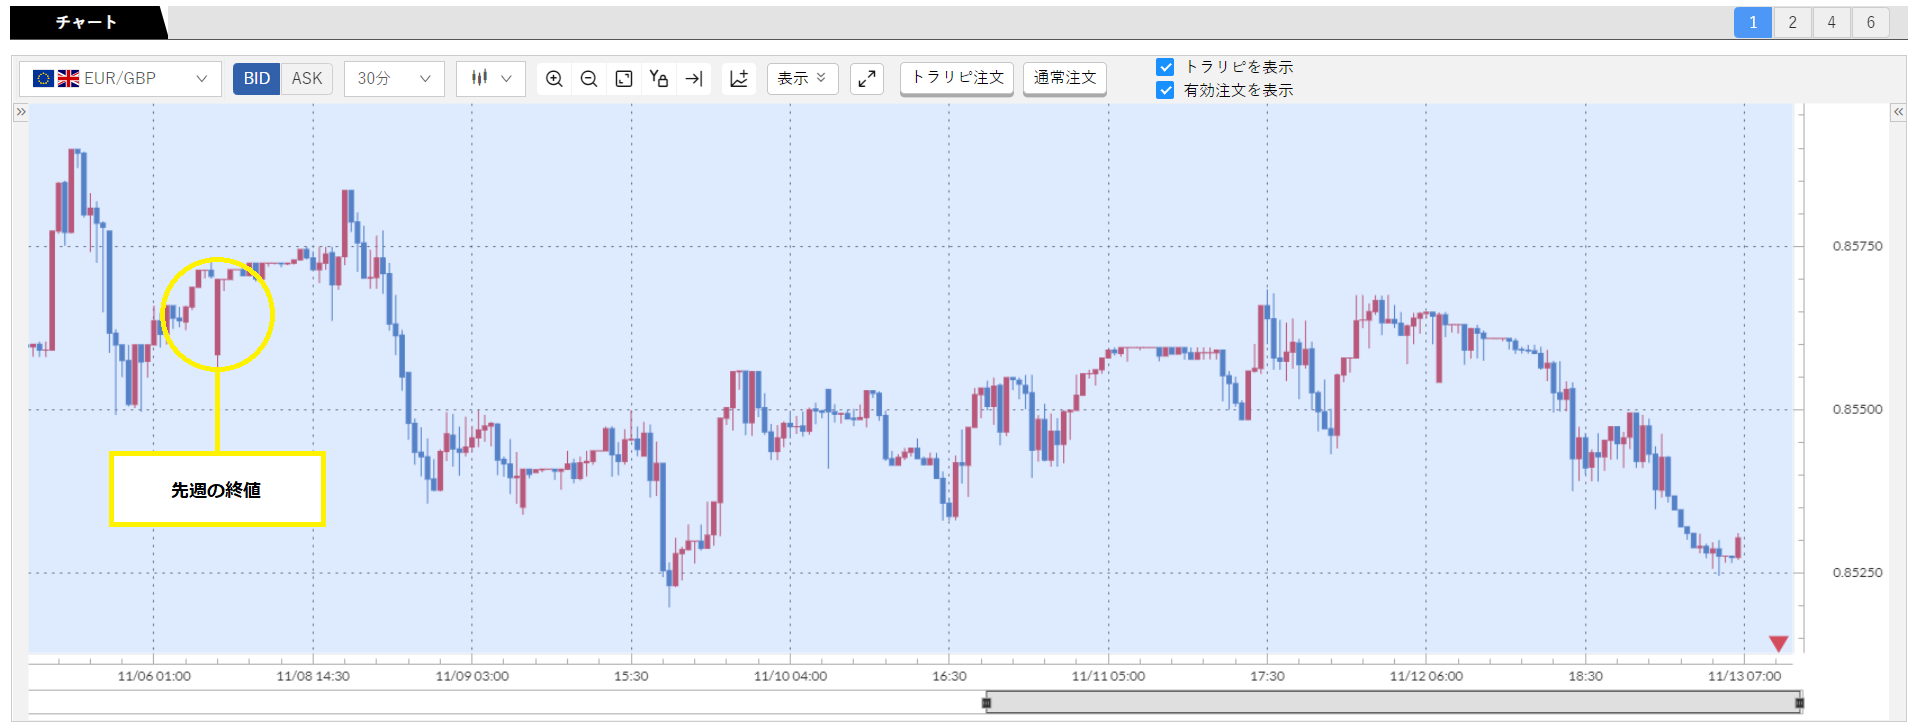
Task: Click the 11/08 14:30 time label
Action: click(313, 676)
